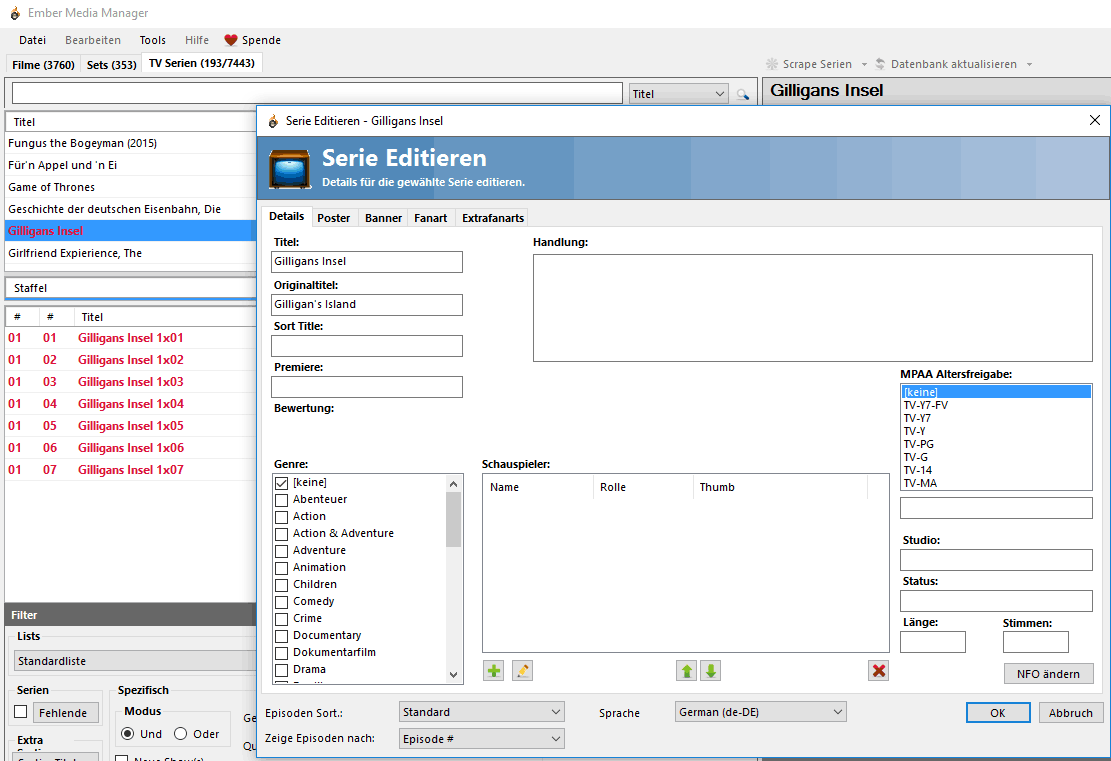Switch to the Fanart tab
Viewport: 1111px width, 761px height.
click(431, 218)
